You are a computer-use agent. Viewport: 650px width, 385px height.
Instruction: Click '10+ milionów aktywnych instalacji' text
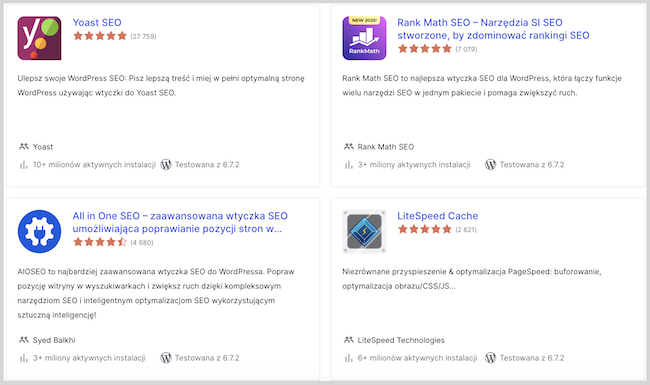[x=94, y=165]
